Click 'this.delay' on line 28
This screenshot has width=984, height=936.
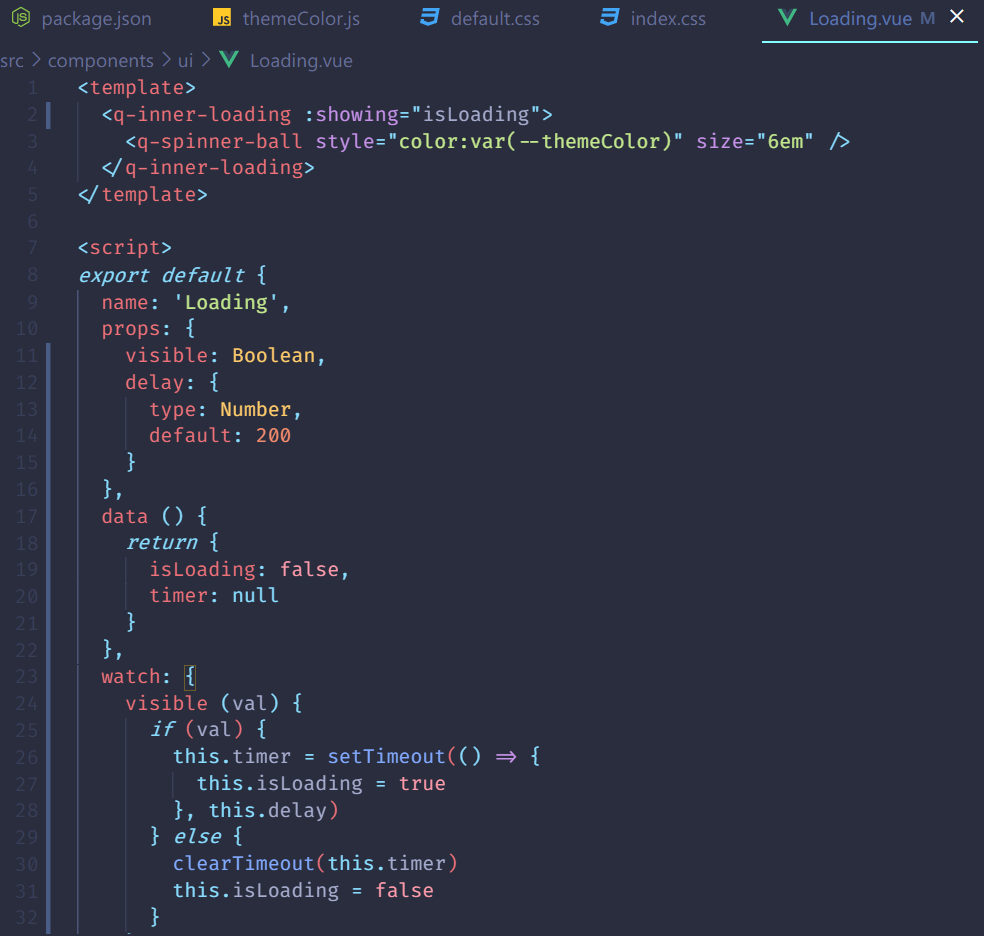click(268, 810)
